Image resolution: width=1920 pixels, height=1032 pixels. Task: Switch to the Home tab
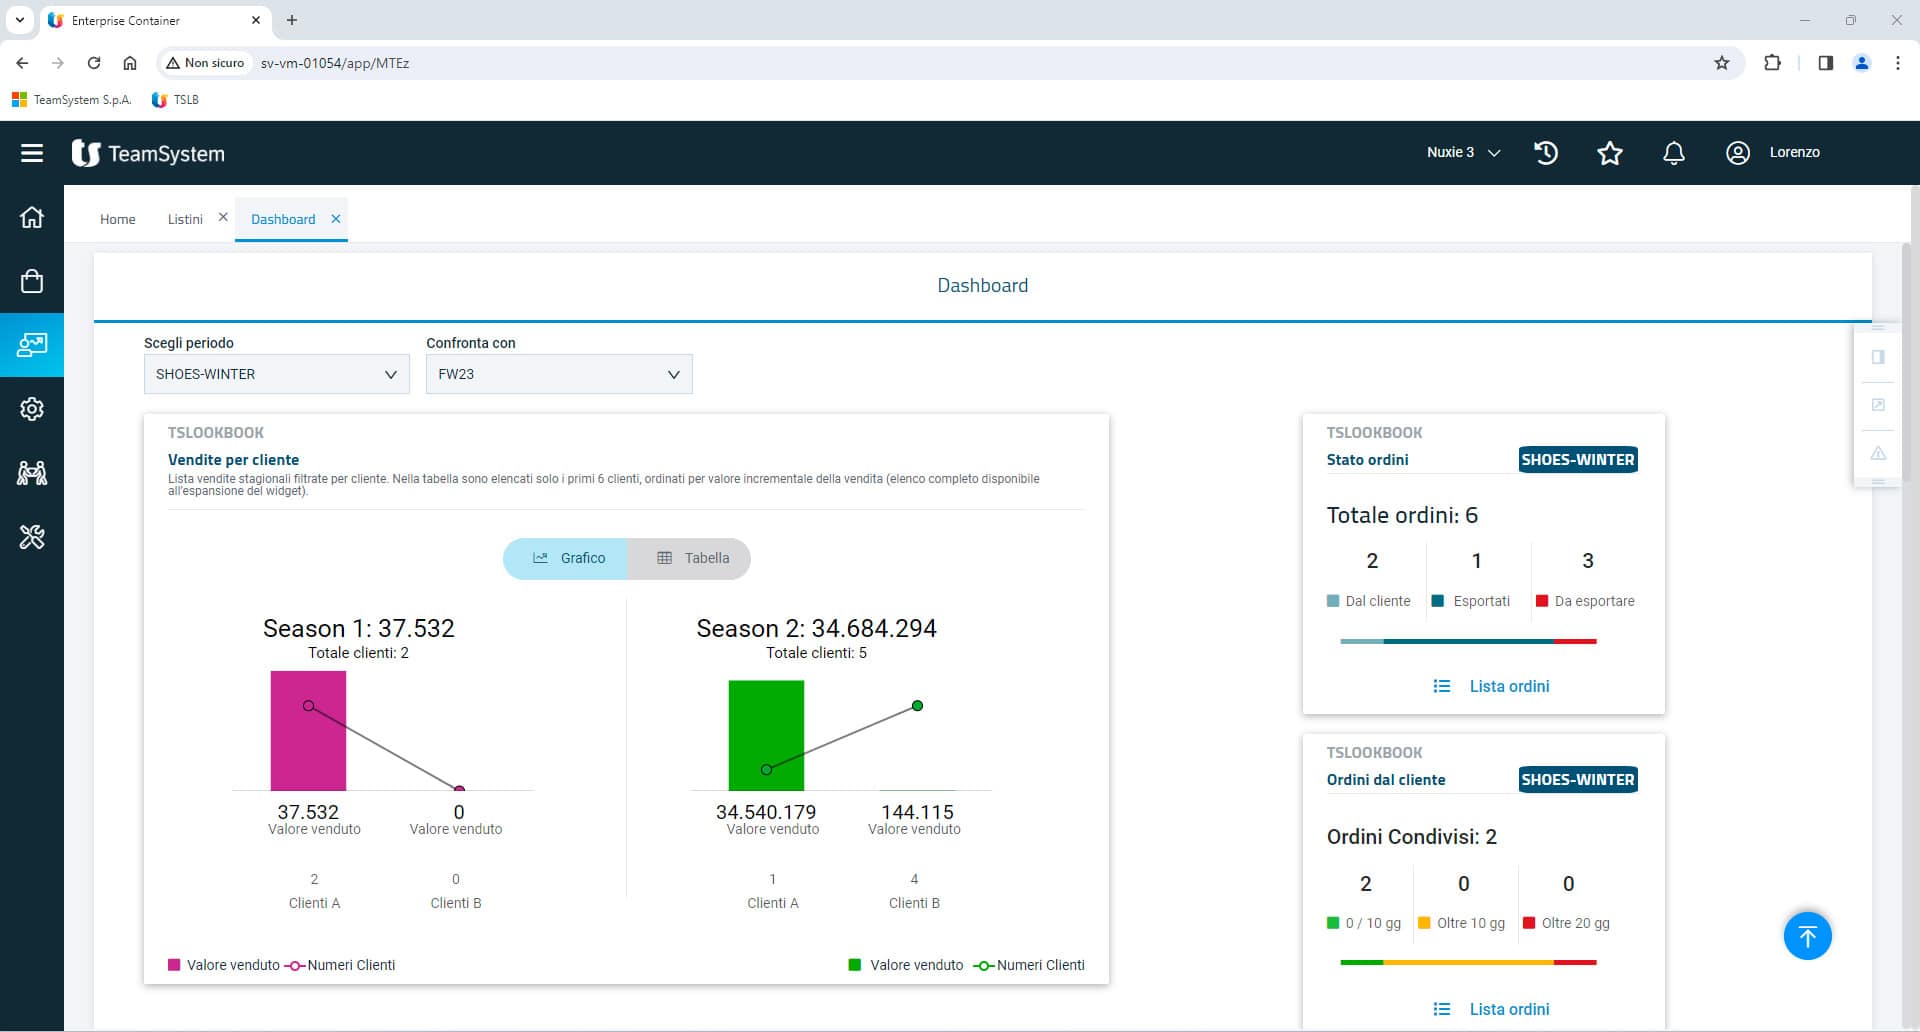click(118, 219)
